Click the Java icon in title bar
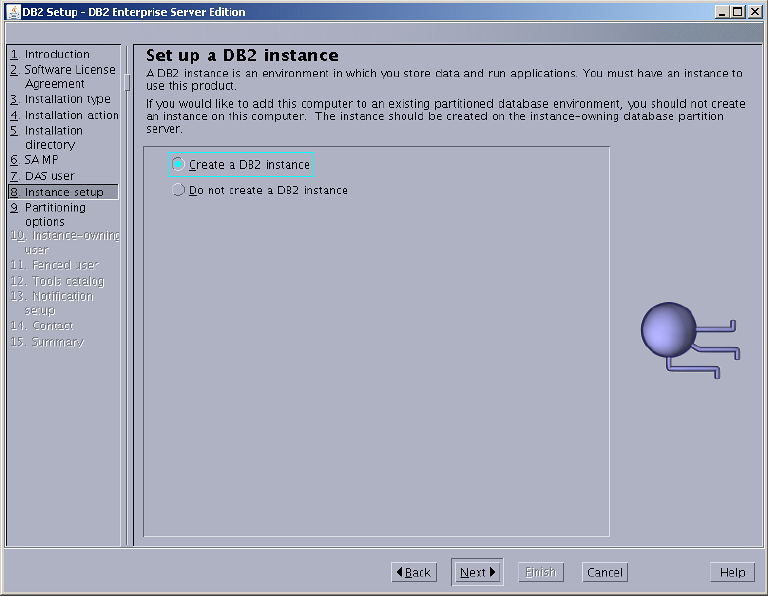The width and height of the screenshot is (768, 596). (x=14, y=12)
